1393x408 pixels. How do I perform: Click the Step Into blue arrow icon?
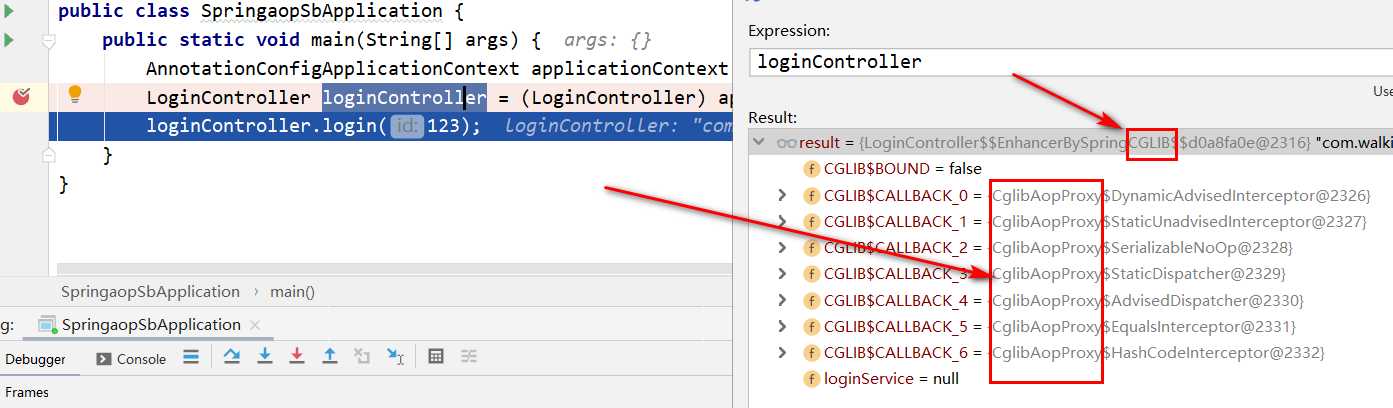tap(265, 356)
